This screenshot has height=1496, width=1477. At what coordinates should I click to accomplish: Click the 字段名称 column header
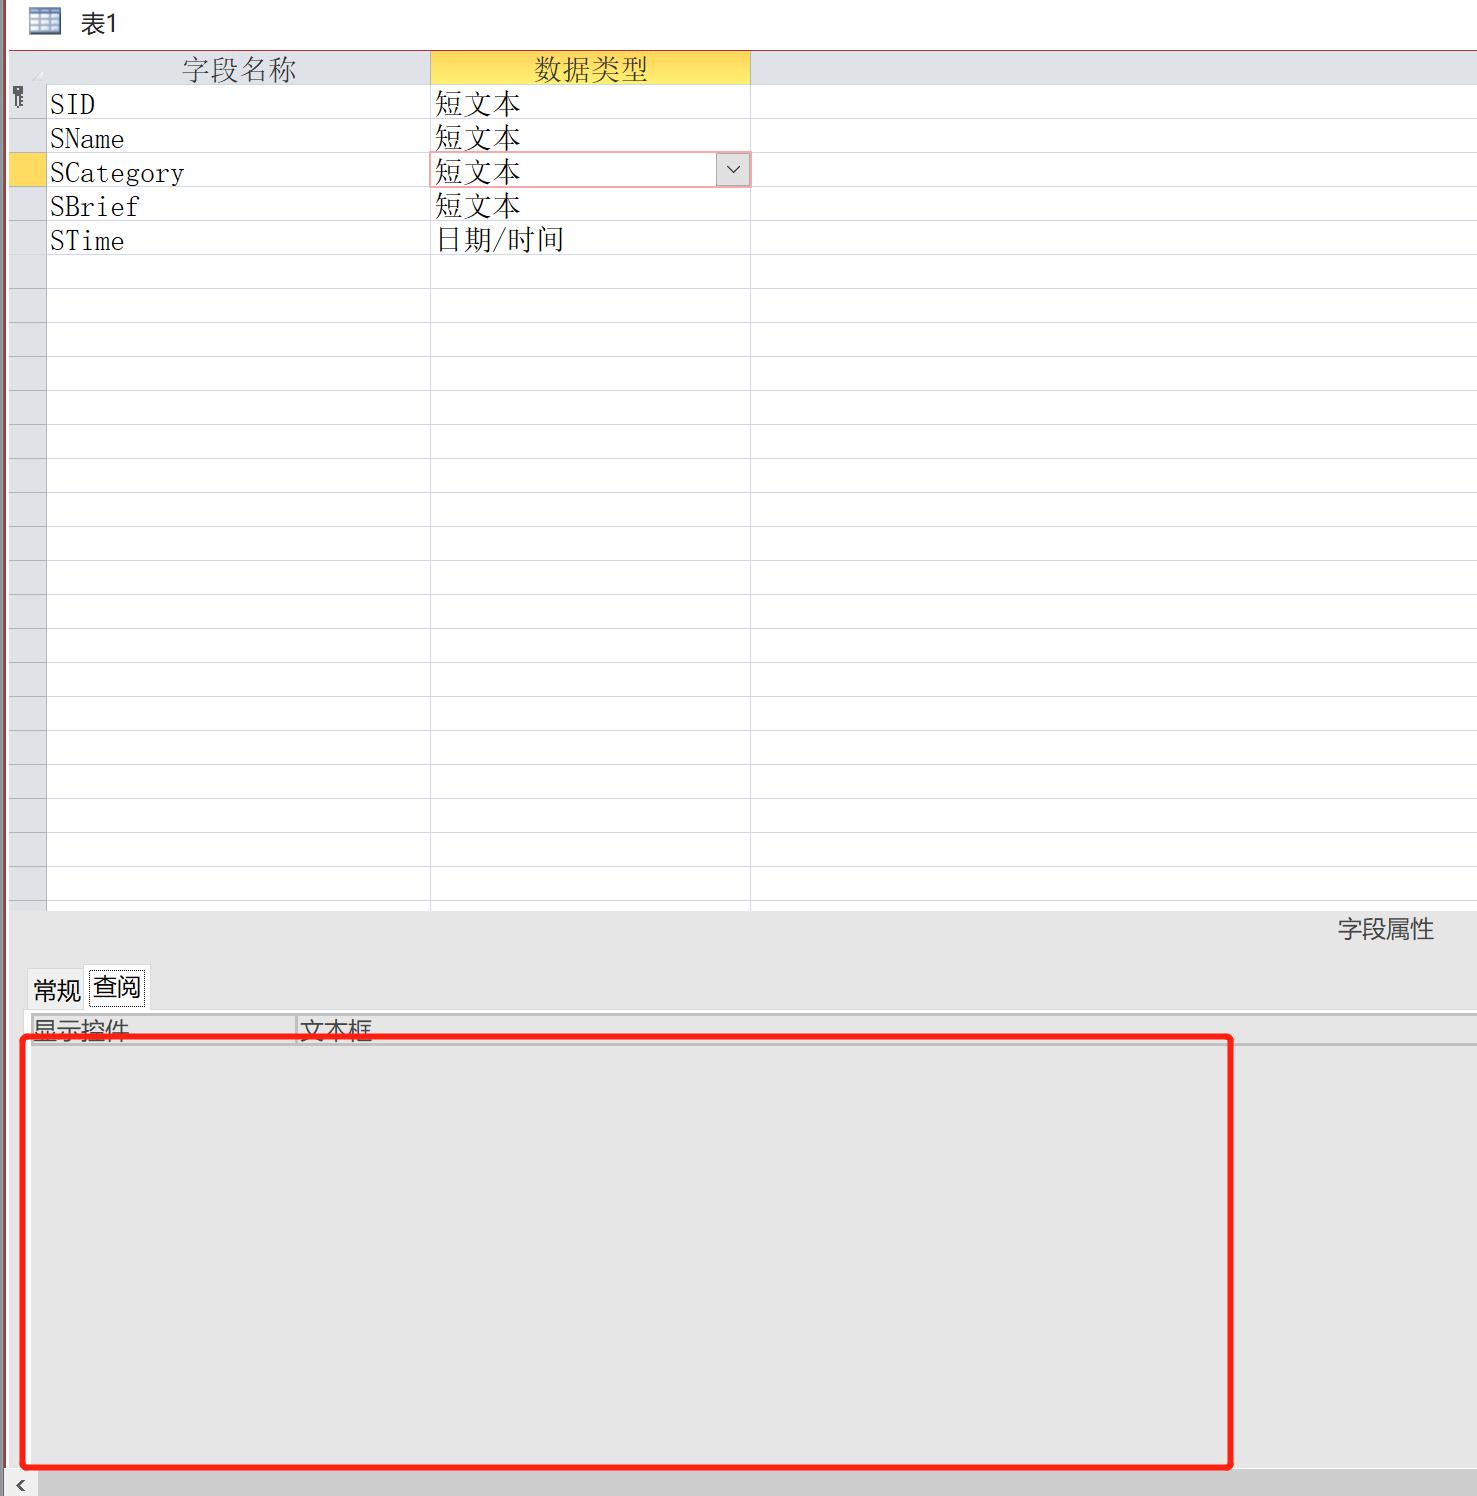[x=238, y=69]
